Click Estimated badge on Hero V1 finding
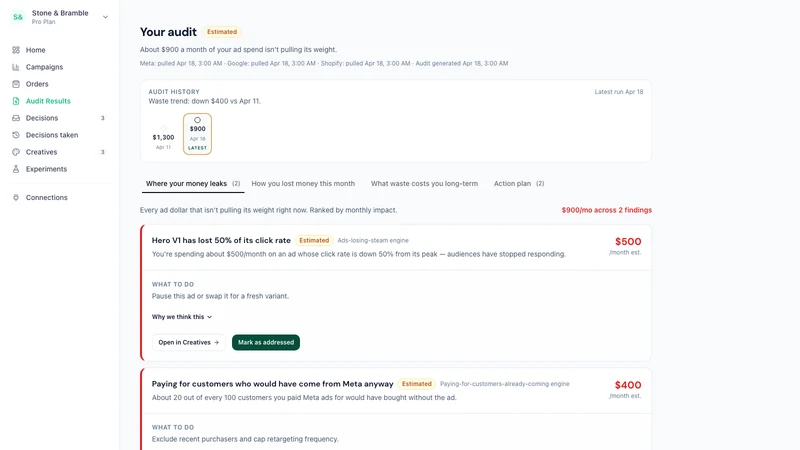This screenshot has height=450, width=800. point(314,240)
